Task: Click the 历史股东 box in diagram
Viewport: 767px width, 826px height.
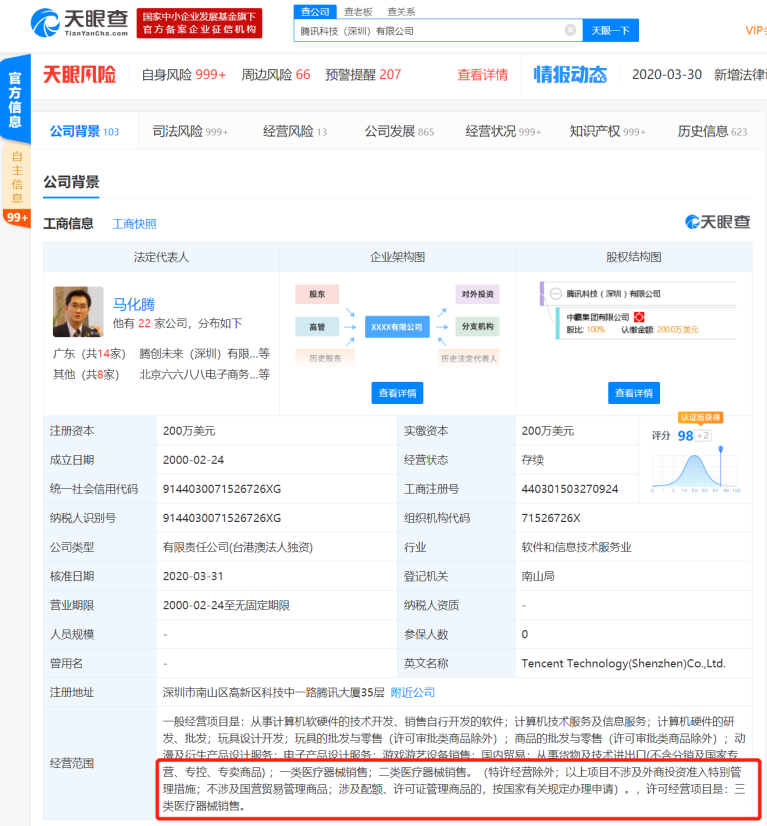Action: 325,358
